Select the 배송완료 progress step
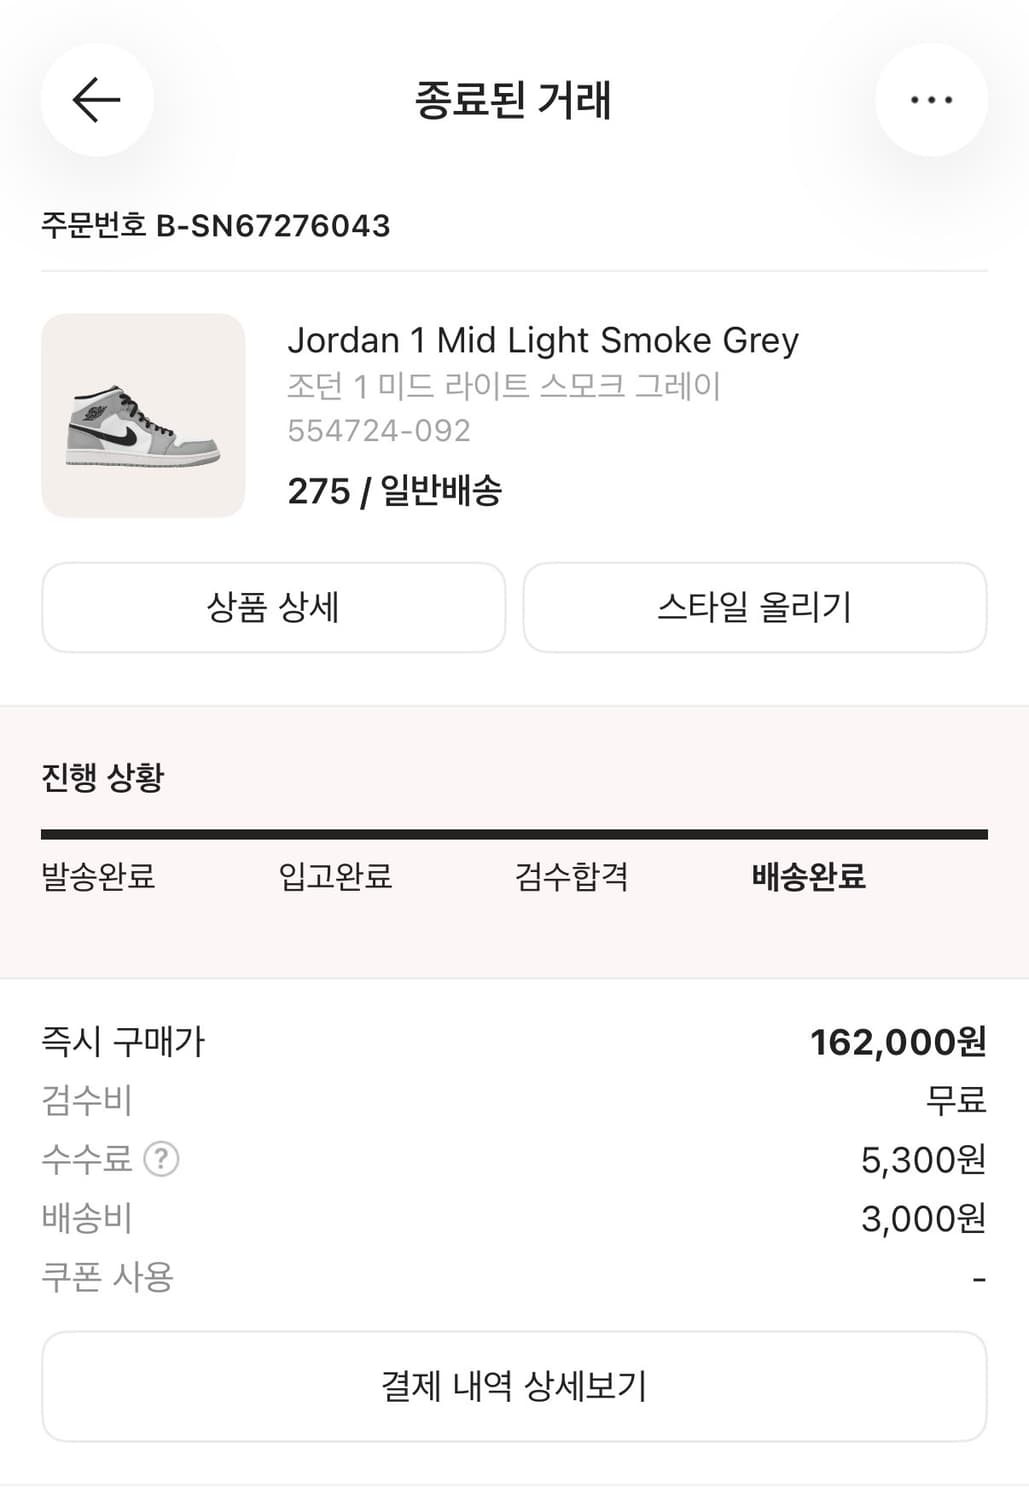The image size is (1029, 1500). (808, 877)
